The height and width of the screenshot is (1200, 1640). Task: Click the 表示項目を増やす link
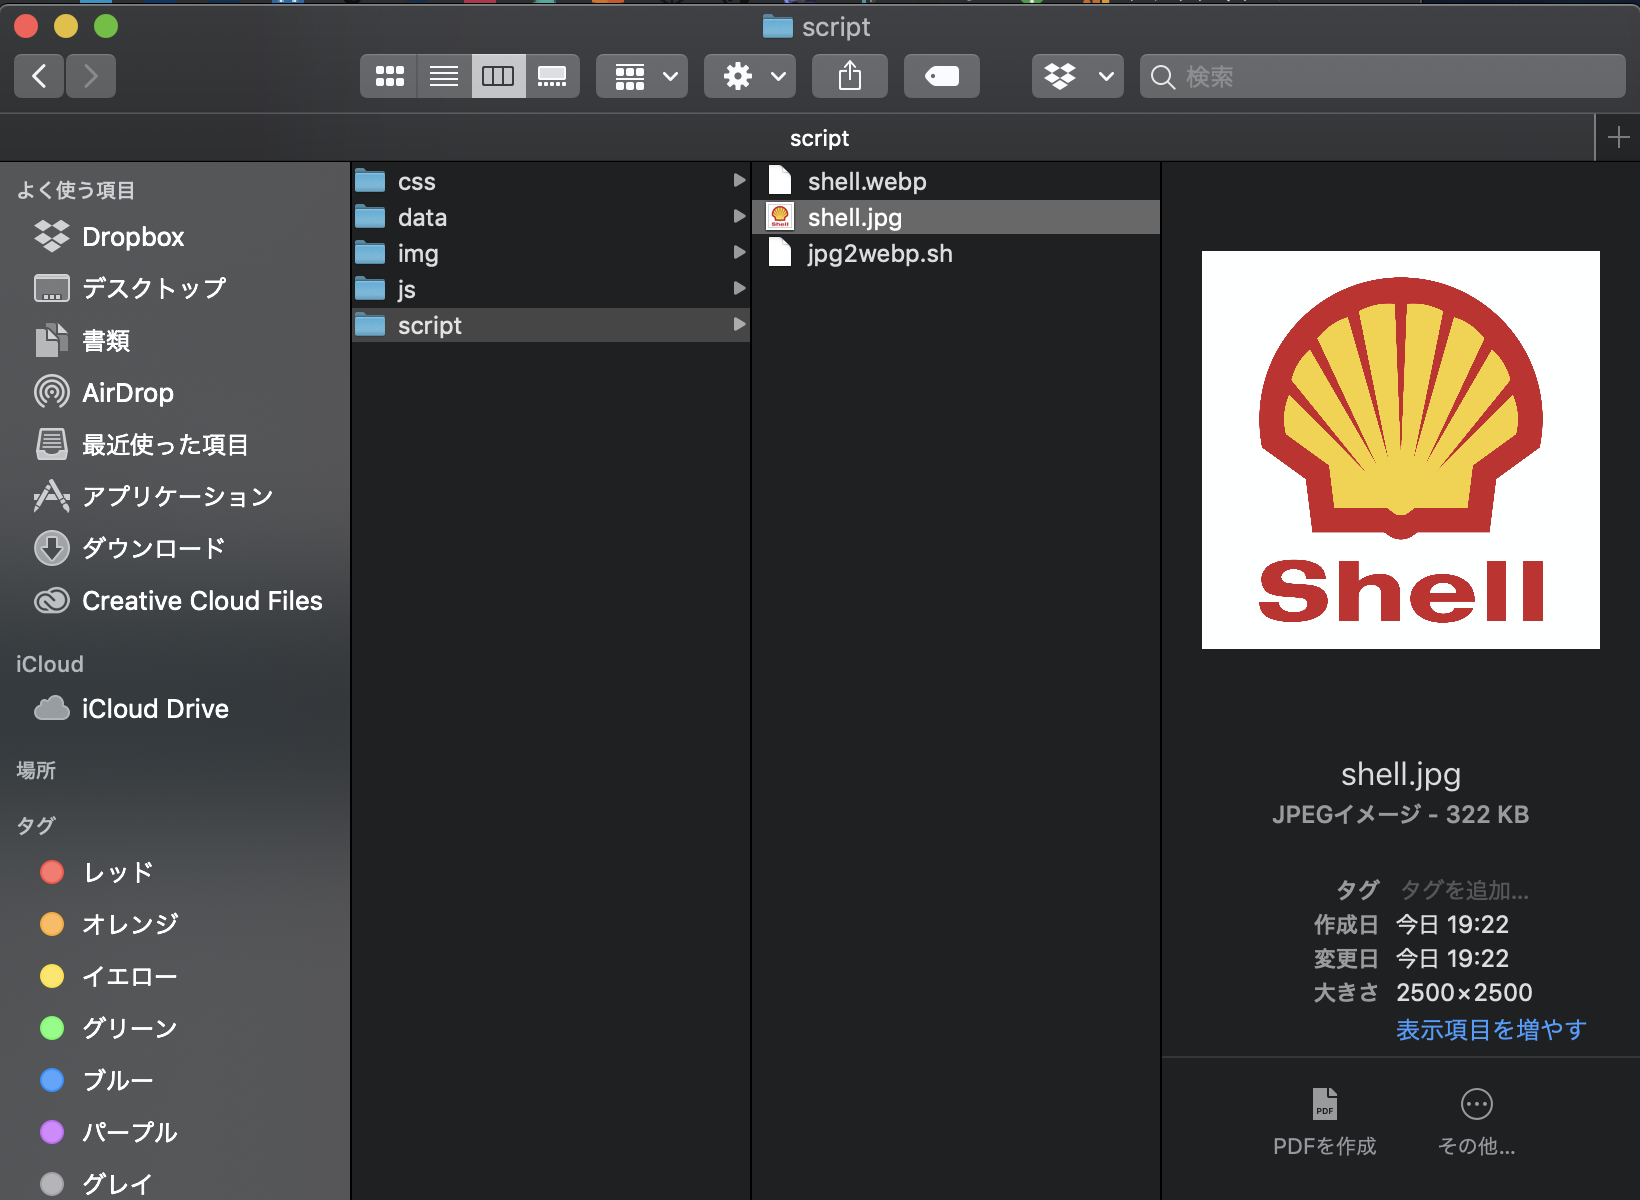click(x=1490, y=1030)
